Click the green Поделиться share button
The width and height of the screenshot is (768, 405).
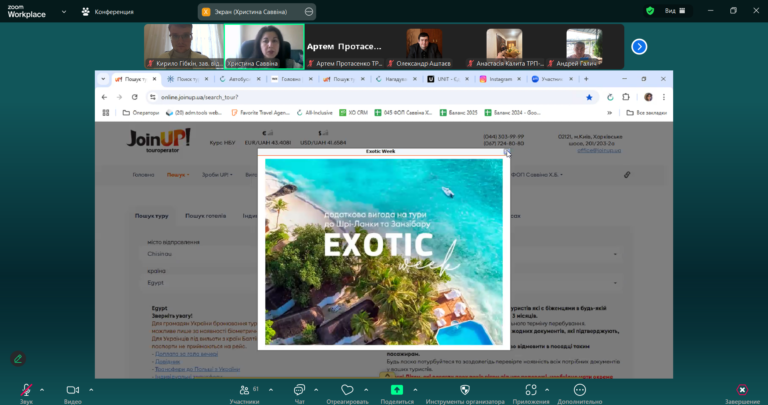pos(397,390)
